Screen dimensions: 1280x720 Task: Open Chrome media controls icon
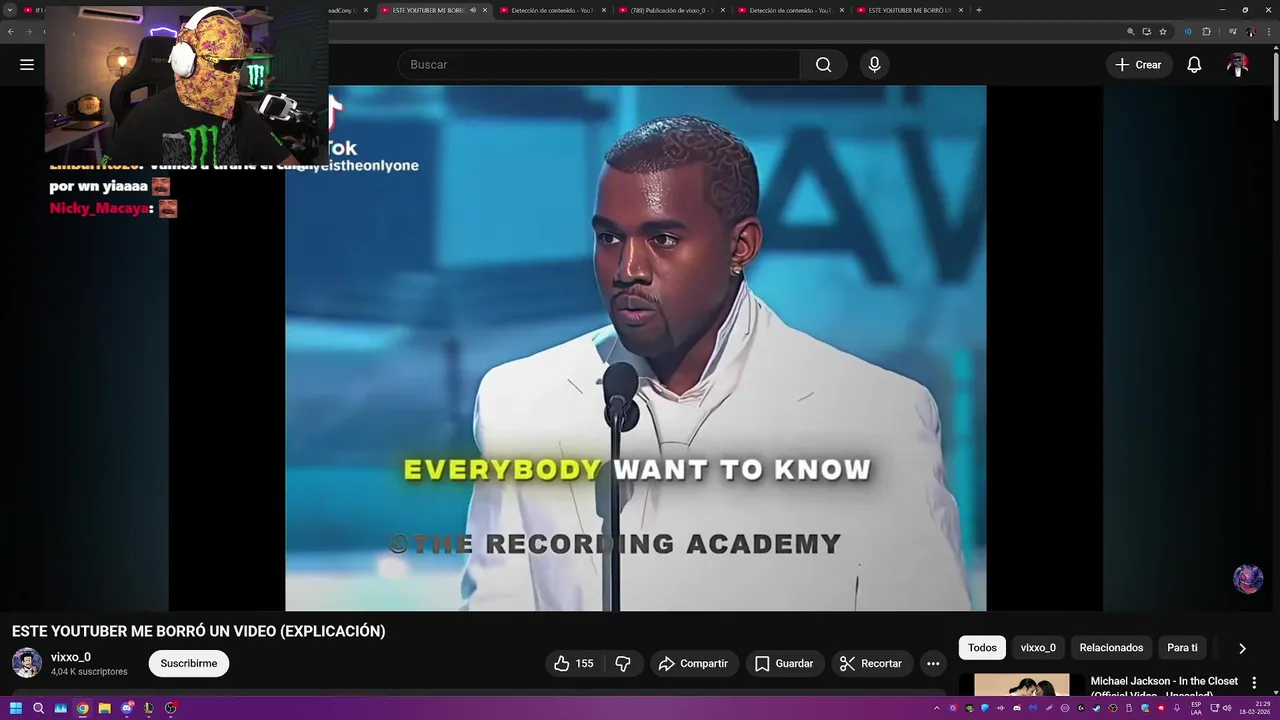tap(1231, 31)
